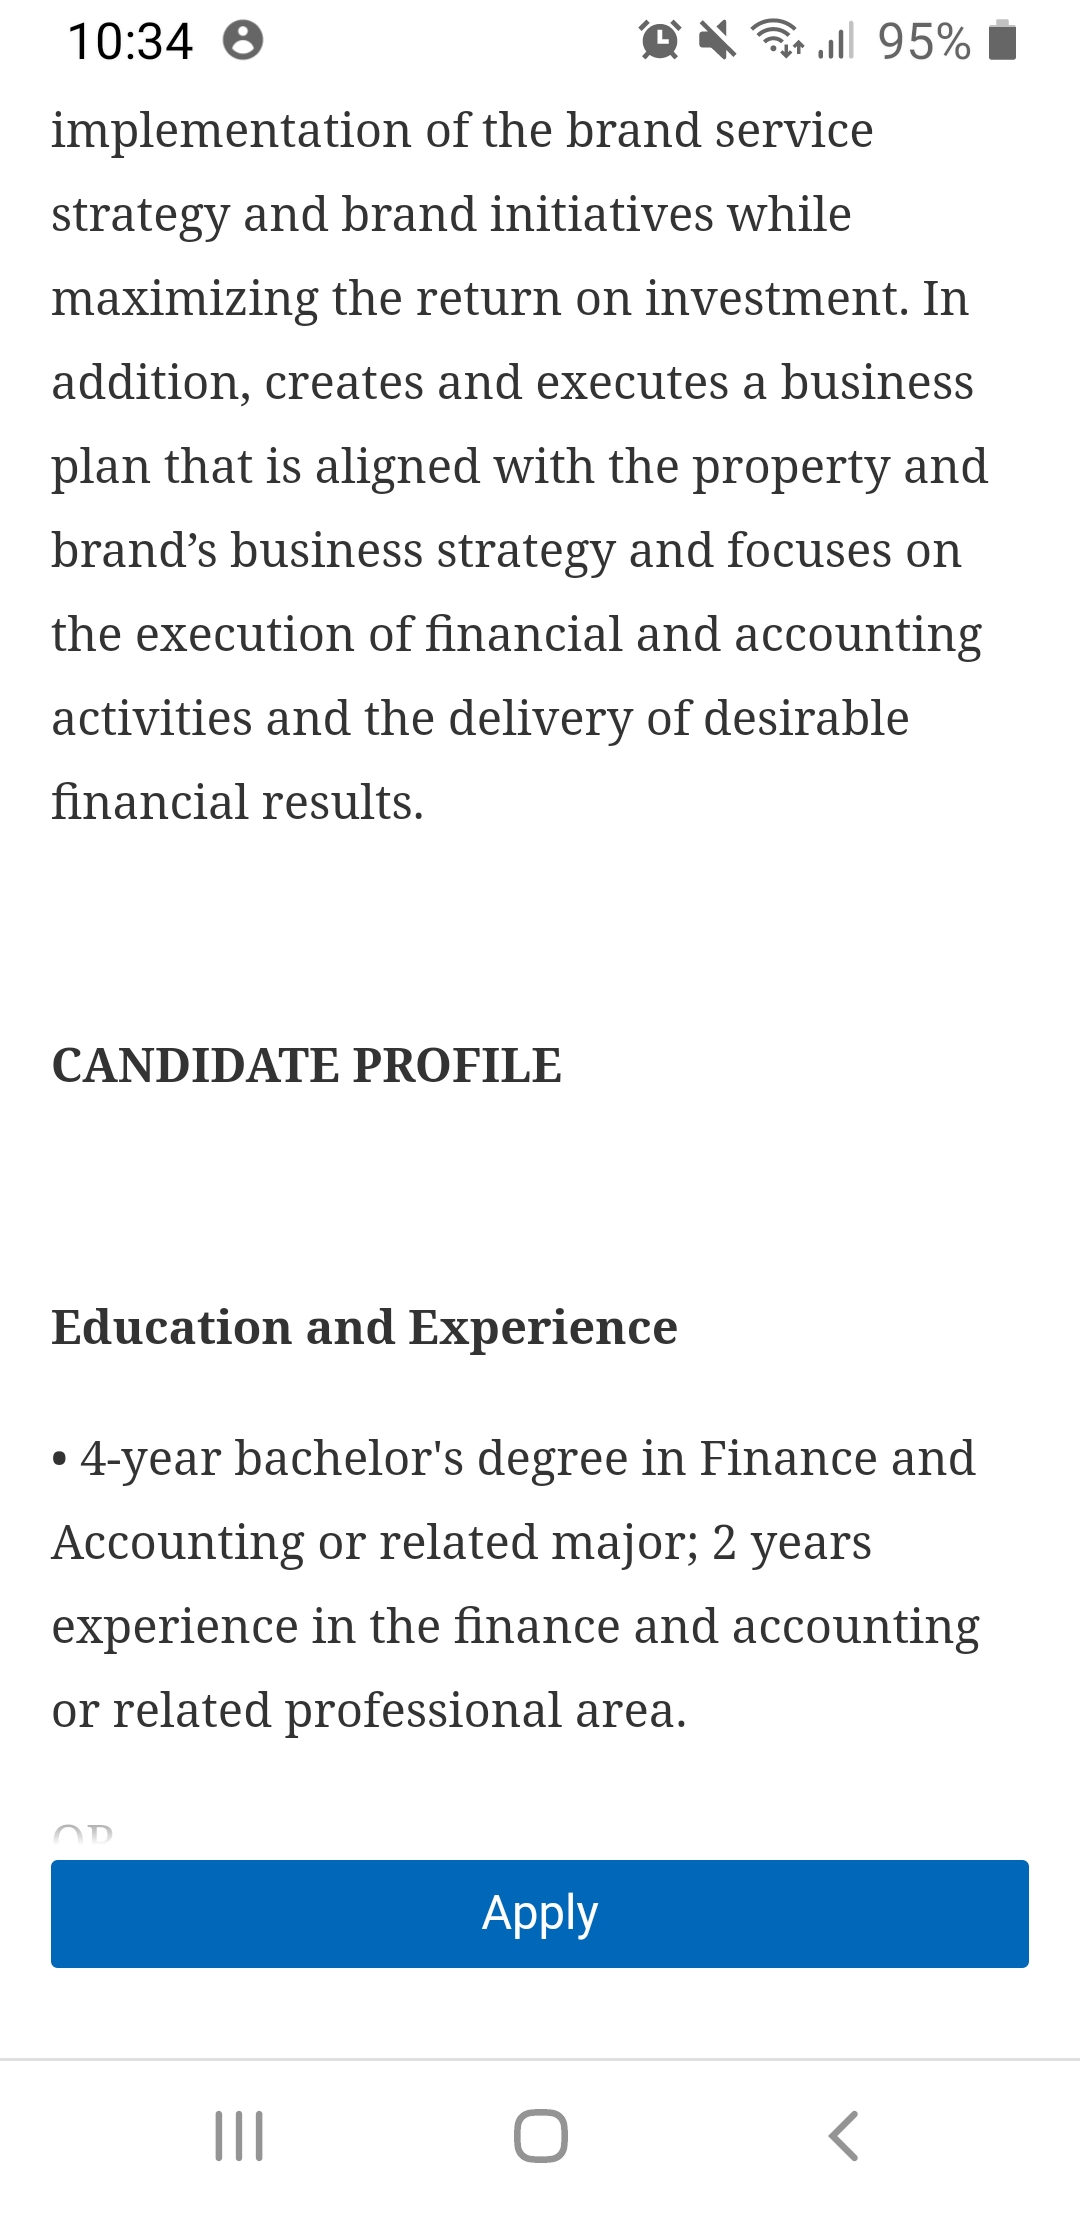Tap the CANDIDATE PROFILE heading
The width and height of the screenshot is (1080, 2220).
(x=306, y=1065)
